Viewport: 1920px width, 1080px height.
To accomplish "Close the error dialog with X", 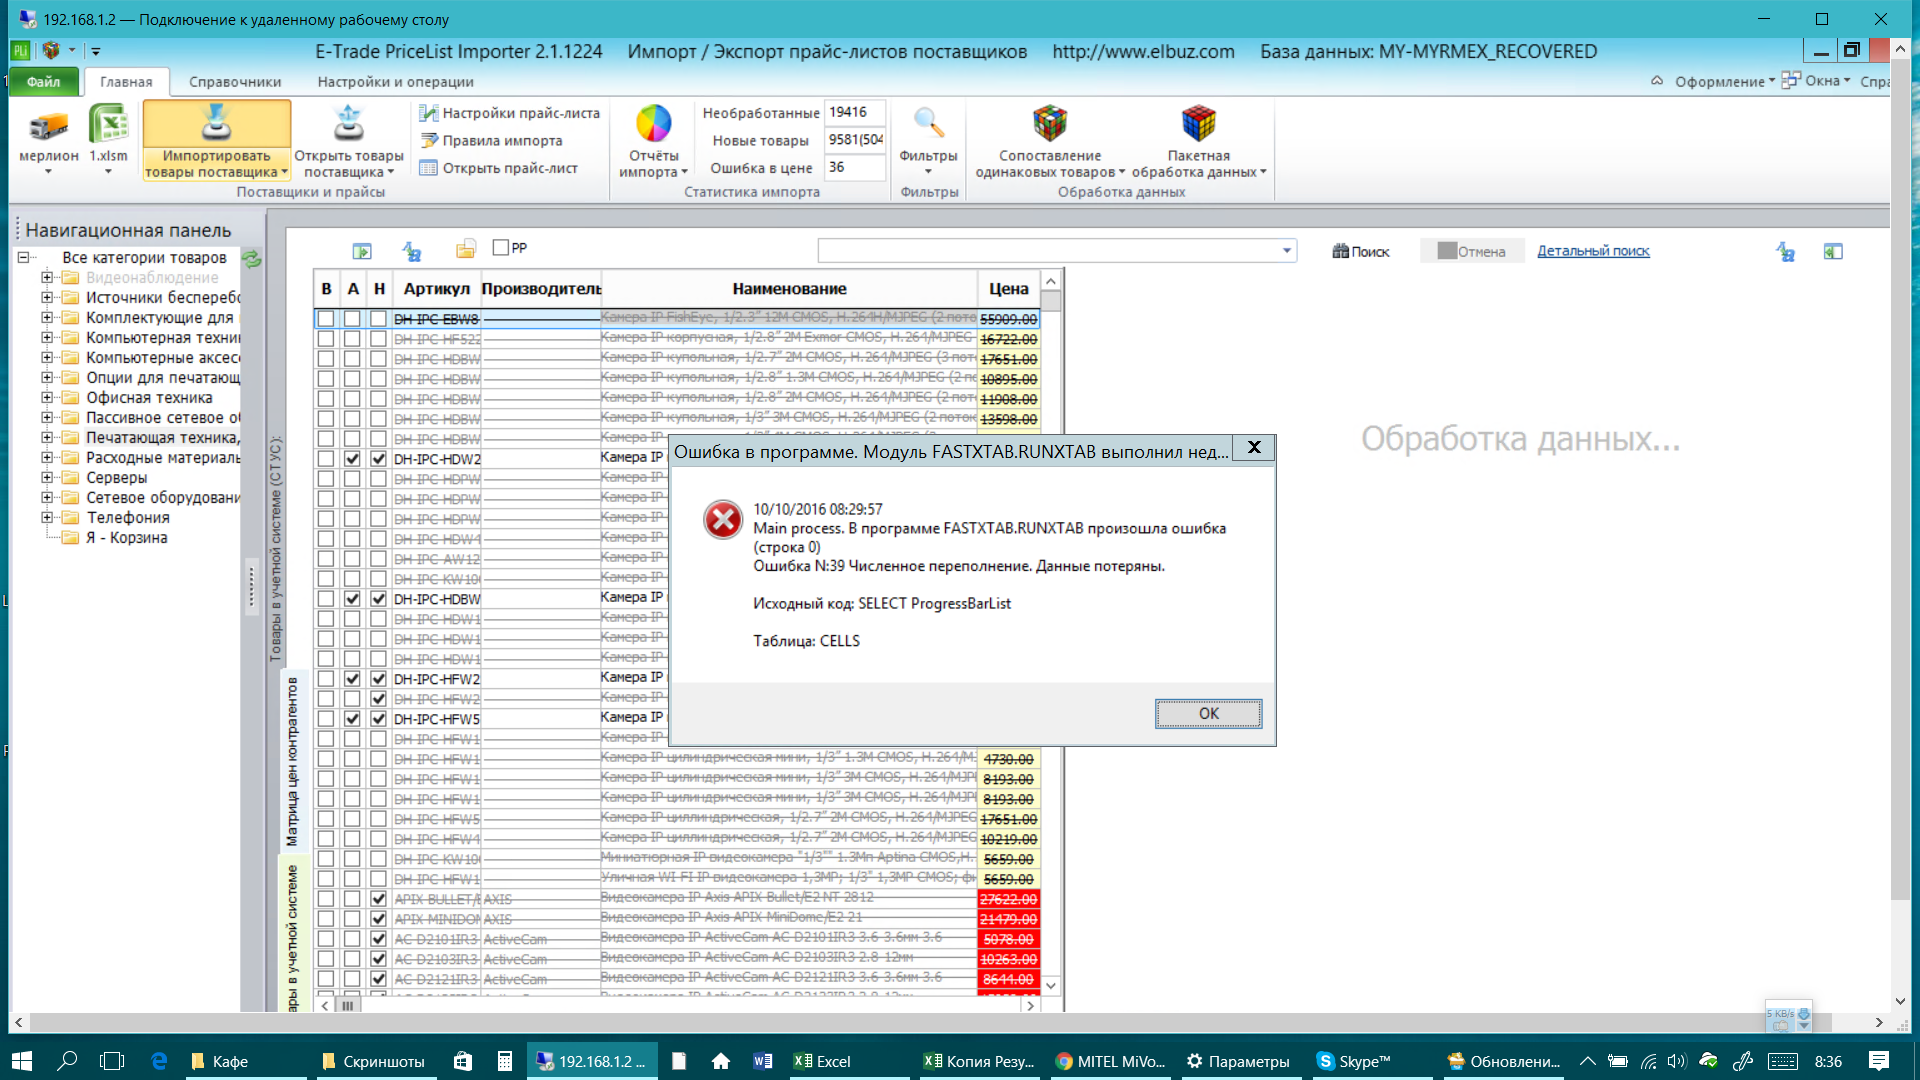I will tap(1254, 448).
